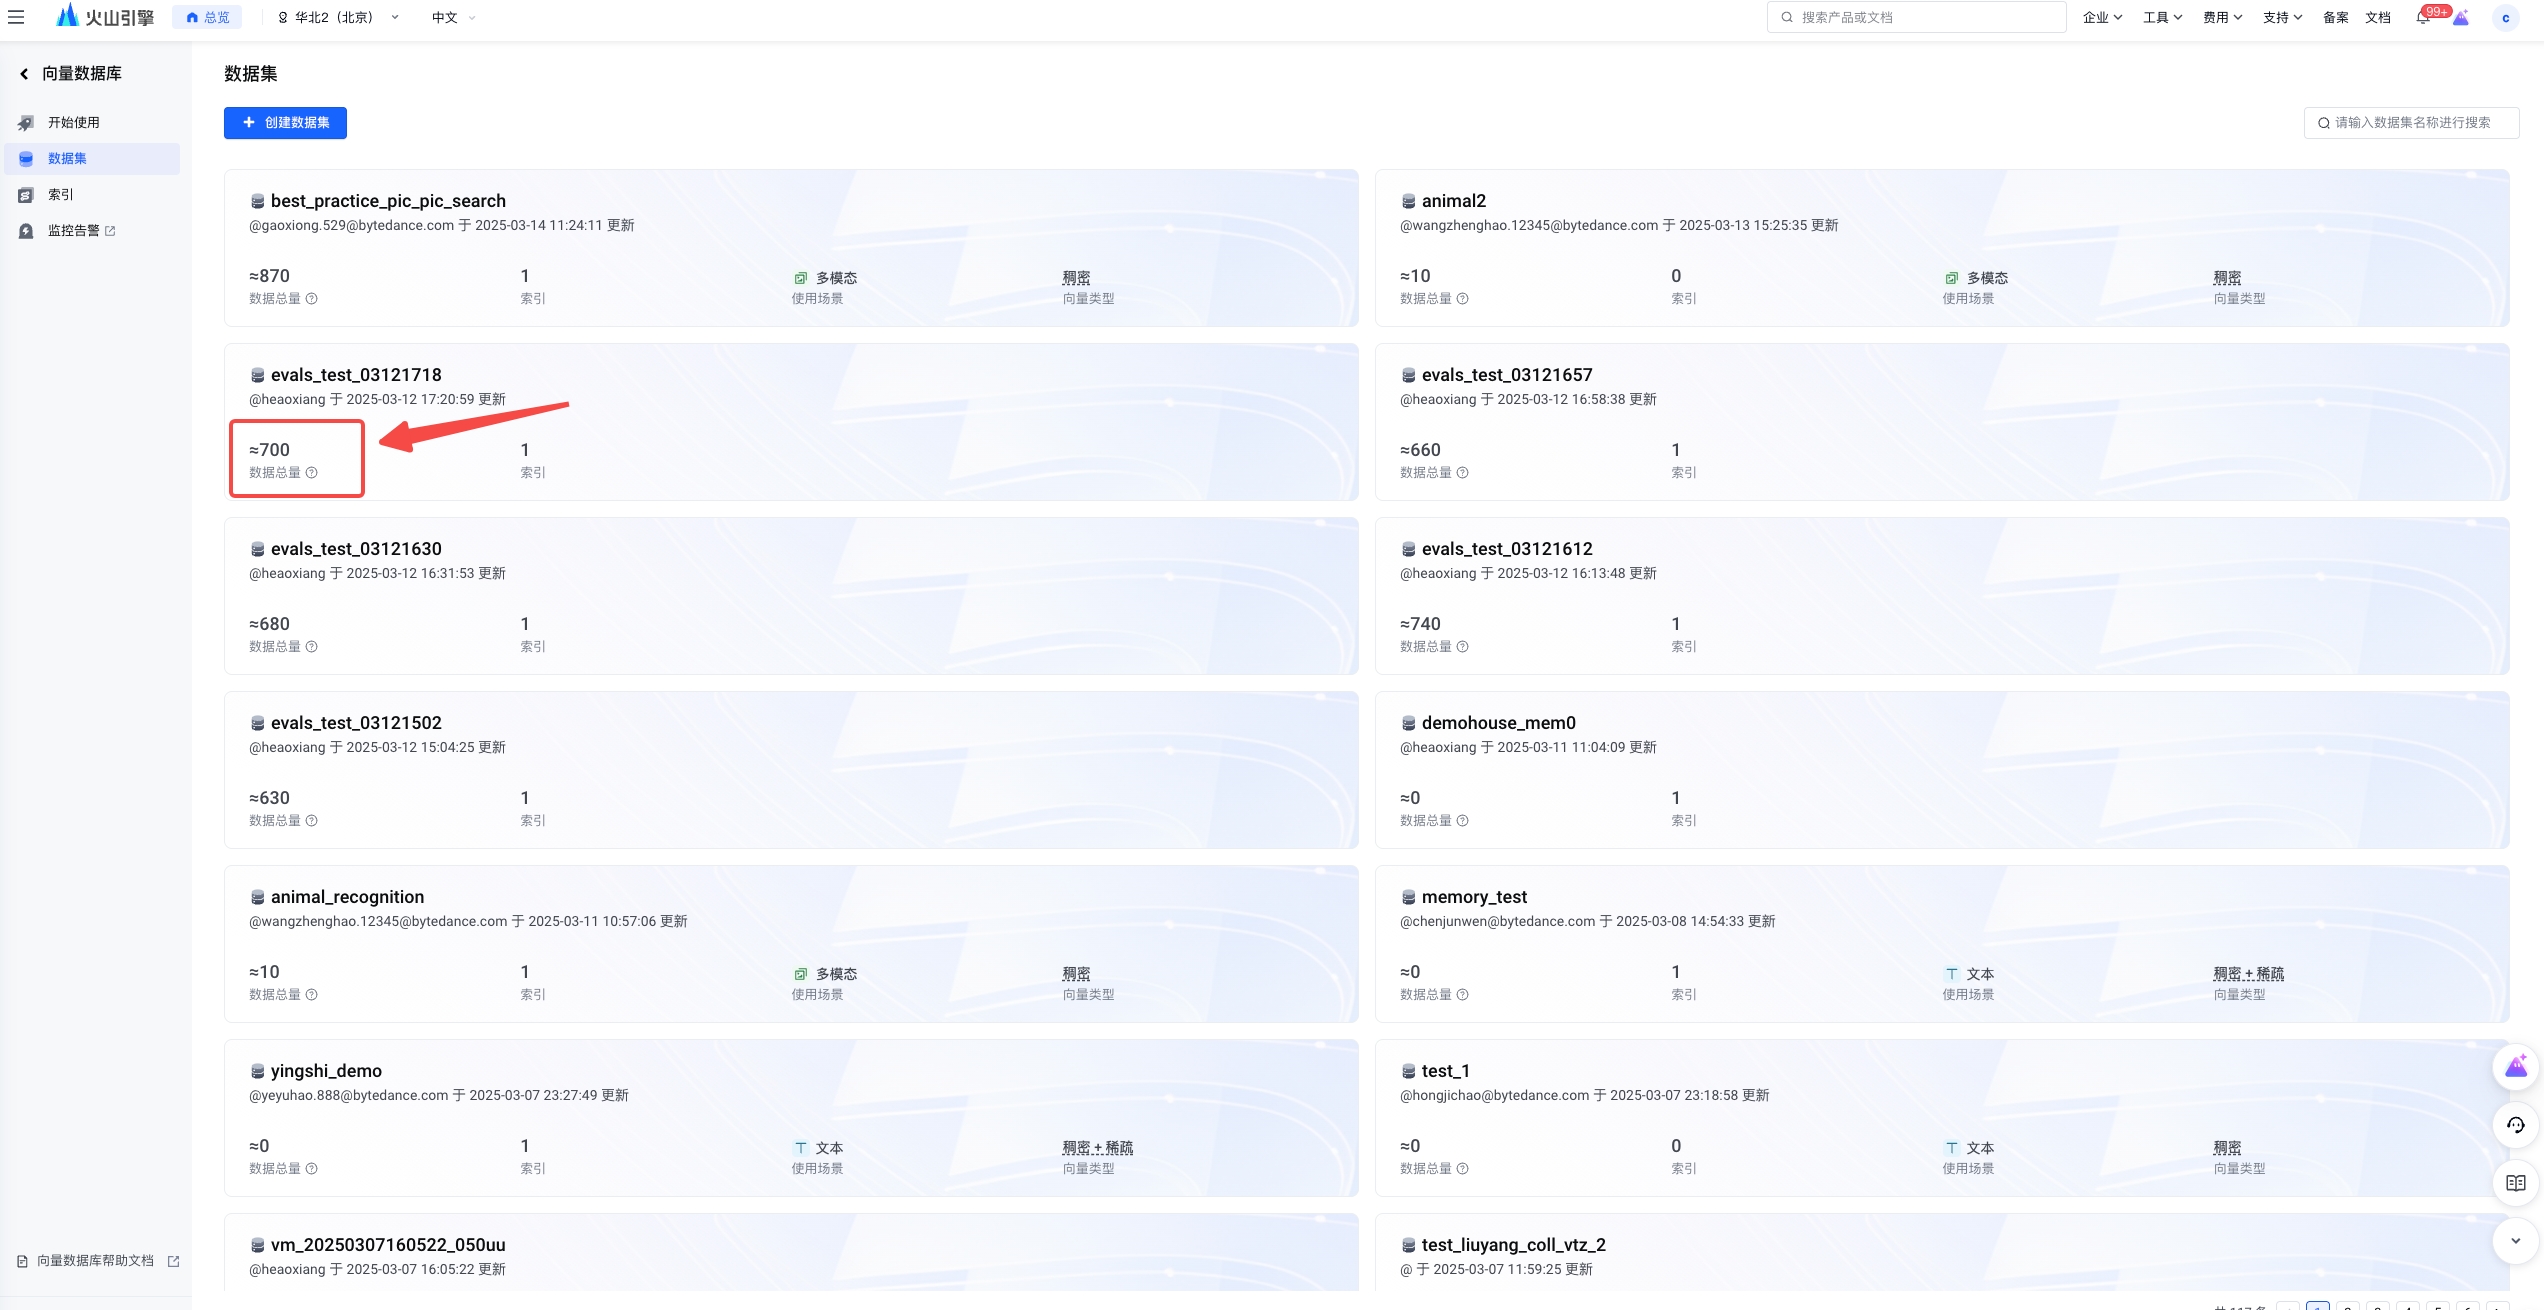This screenshot has width=2544, height=1310.
Task: Click help icon beside 数据总量 for evals_test_03121657
Action: pos(1463,472)
